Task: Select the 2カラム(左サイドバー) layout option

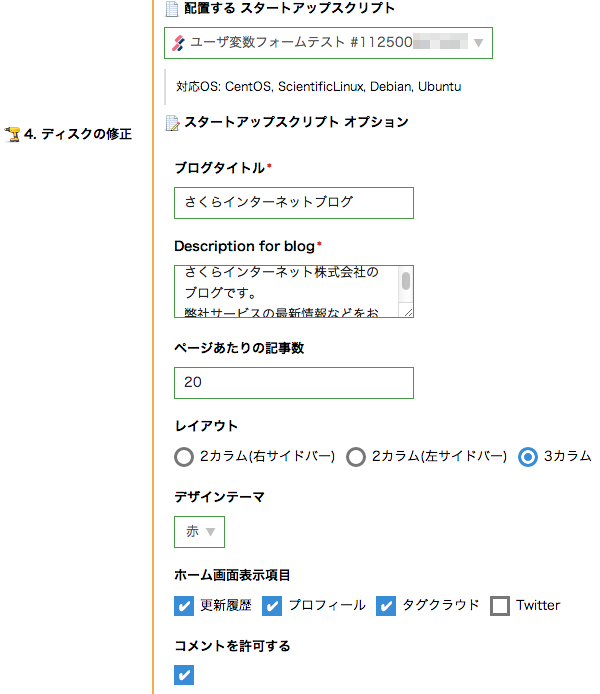Action: coord(356,457)
